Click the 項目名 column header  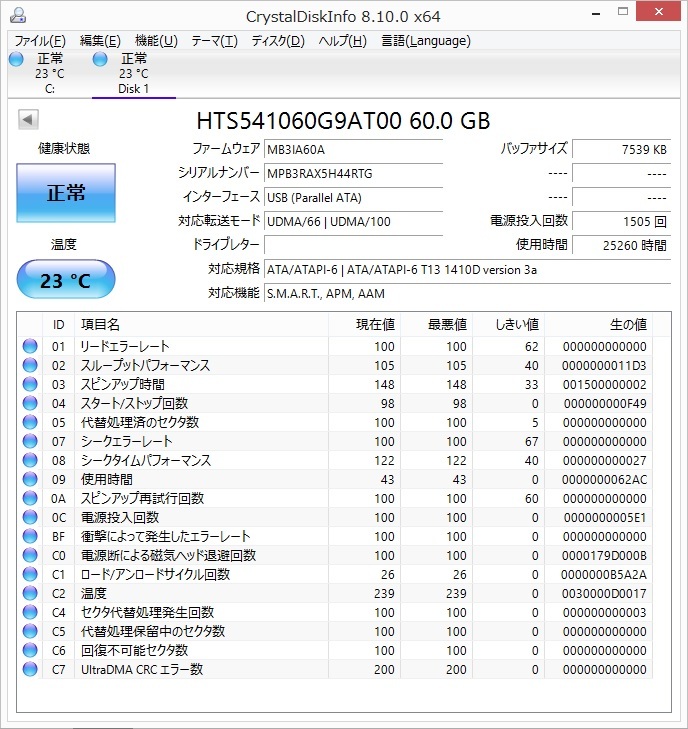[201, 325]
